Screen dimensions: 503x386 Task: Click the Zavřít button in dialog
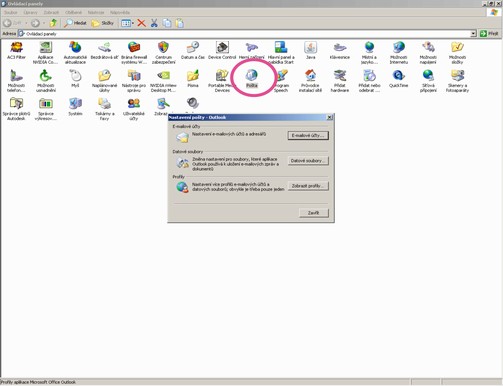click(314, 213)
